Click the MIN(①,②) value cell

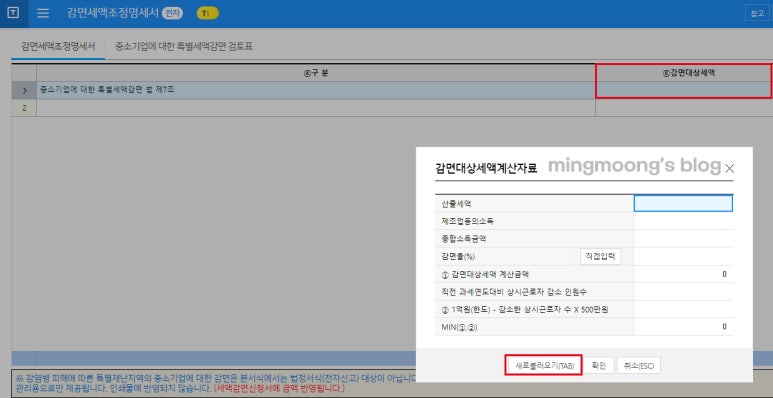(x=683, y=326)
